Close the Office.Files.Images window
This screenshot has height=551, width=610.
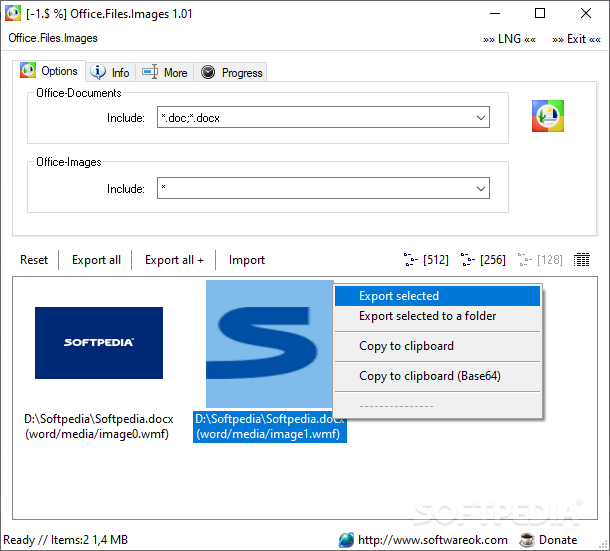pyautogui.click(x=585, y=14)
